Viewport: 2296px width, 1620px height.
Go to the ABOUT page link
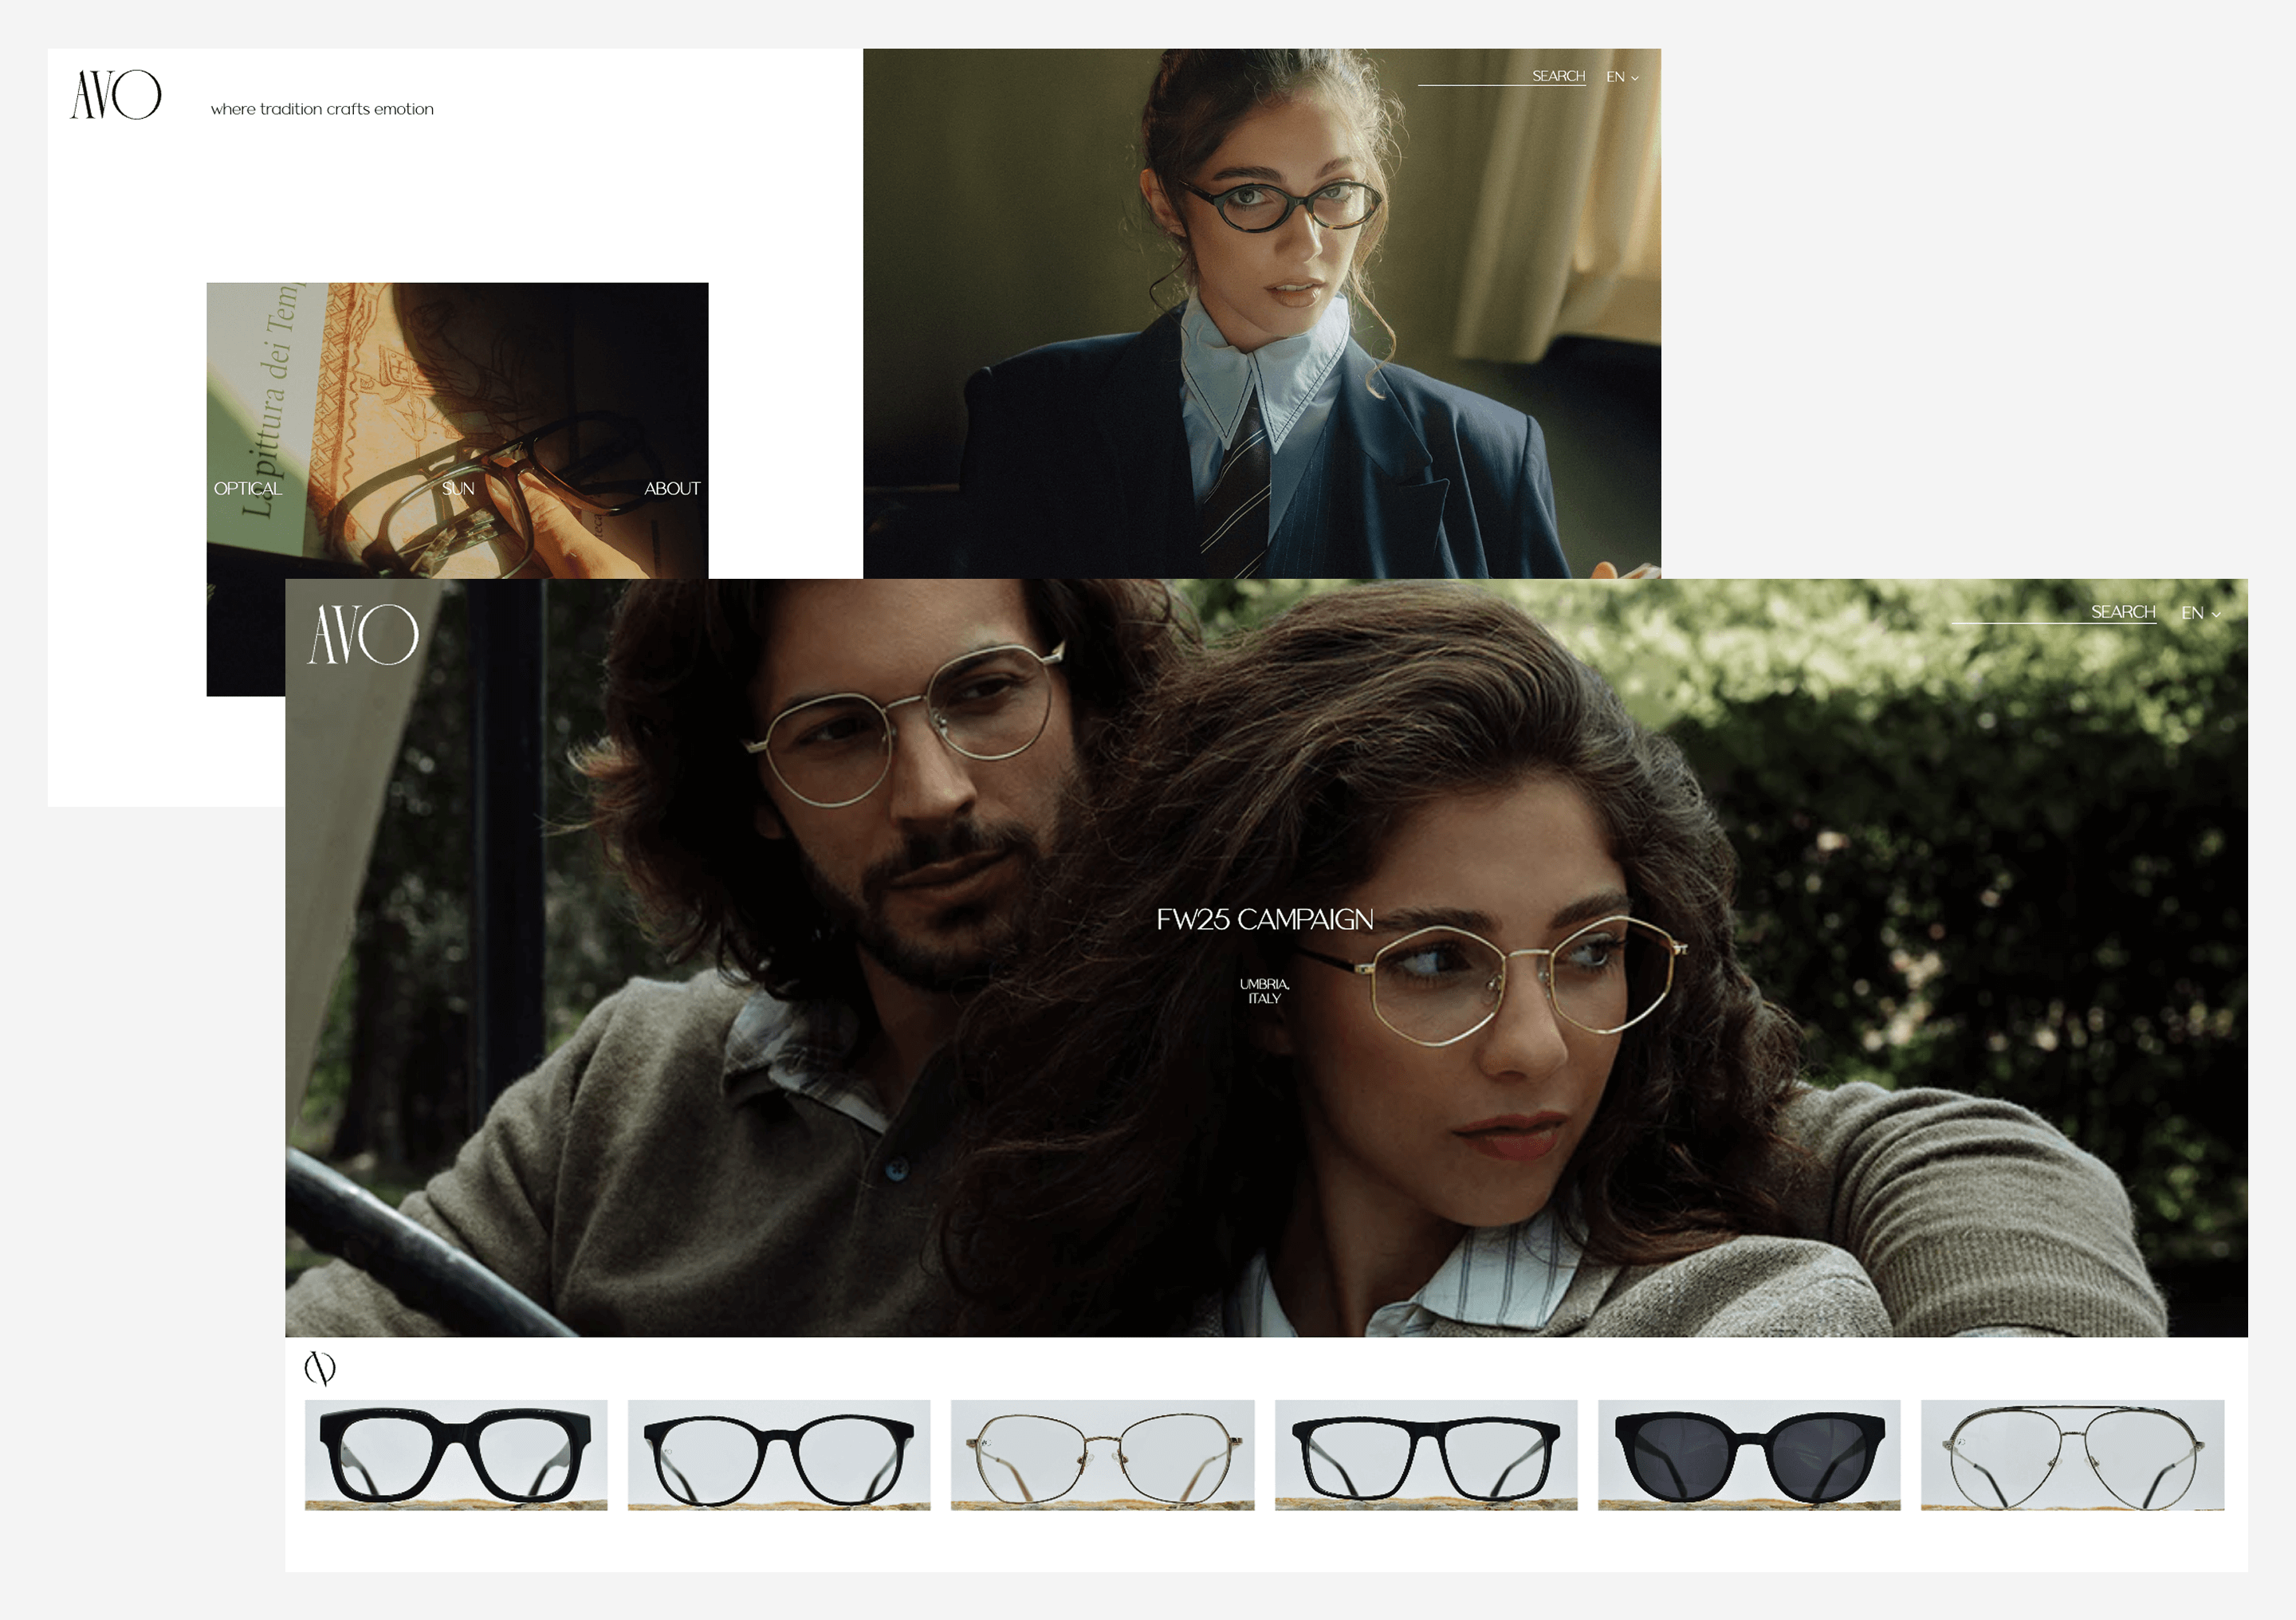[x=672, y=489]
